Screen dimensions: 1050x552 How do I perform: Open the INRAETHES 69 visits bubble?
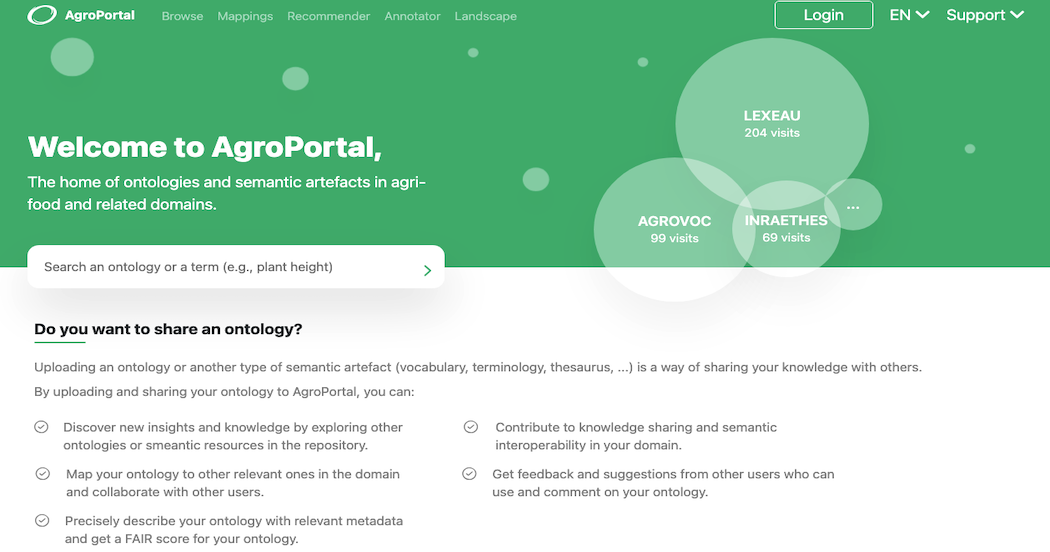(786, 228)
